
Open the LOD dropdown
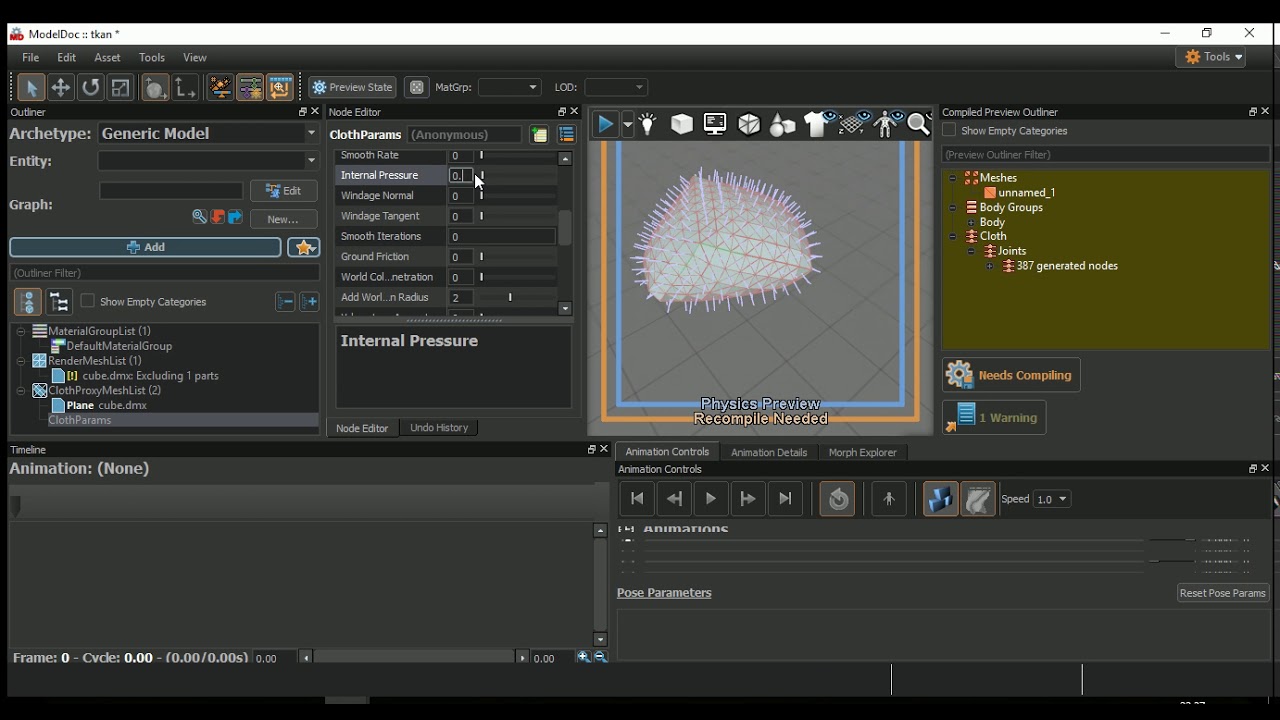(x=616, y=88)
